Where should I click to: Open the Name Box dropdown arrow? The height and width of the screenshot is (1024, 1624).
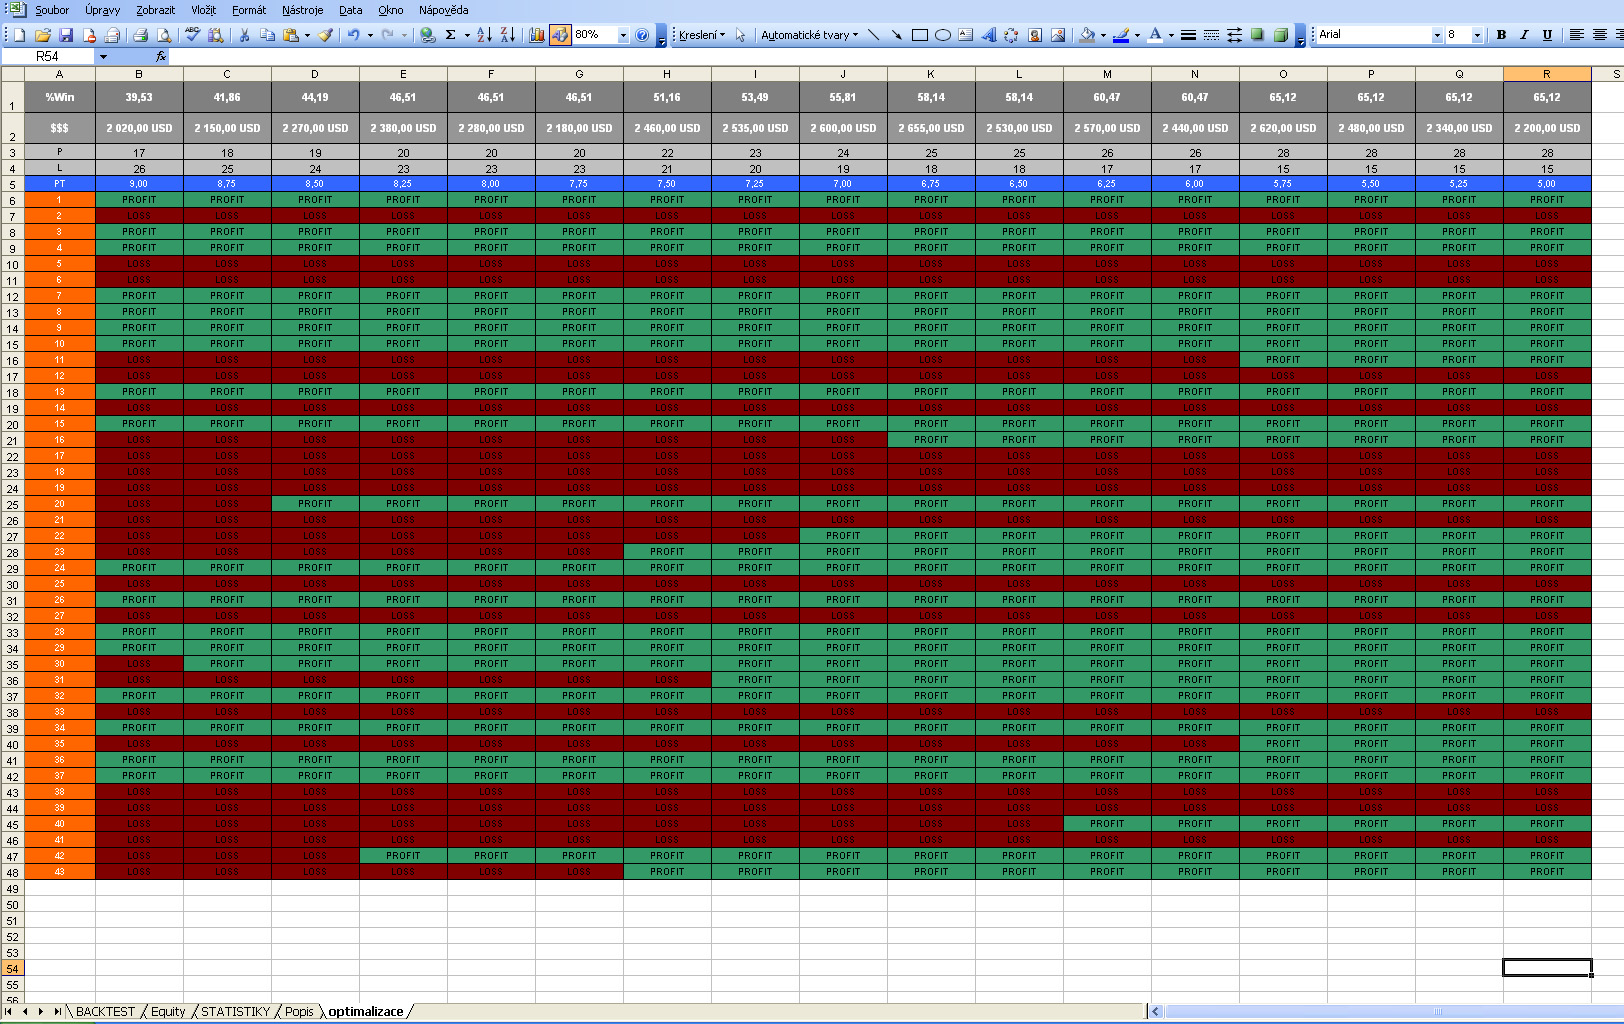[103, 57]
